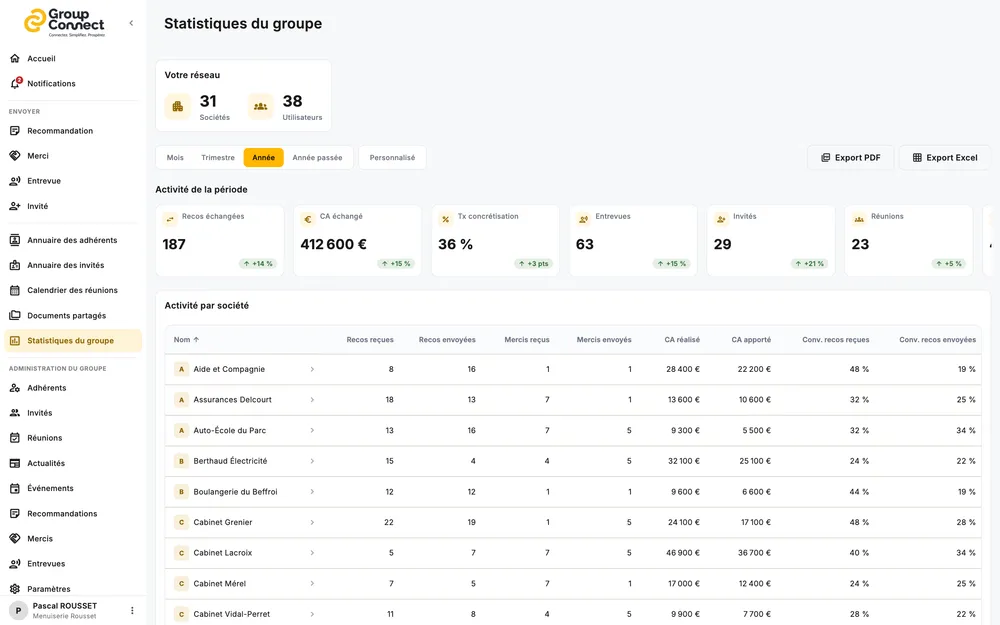Screen dimensions: 1000x625
Task: Click Calendrier des réunions calendar icon
Action: [x=15, y=290]
